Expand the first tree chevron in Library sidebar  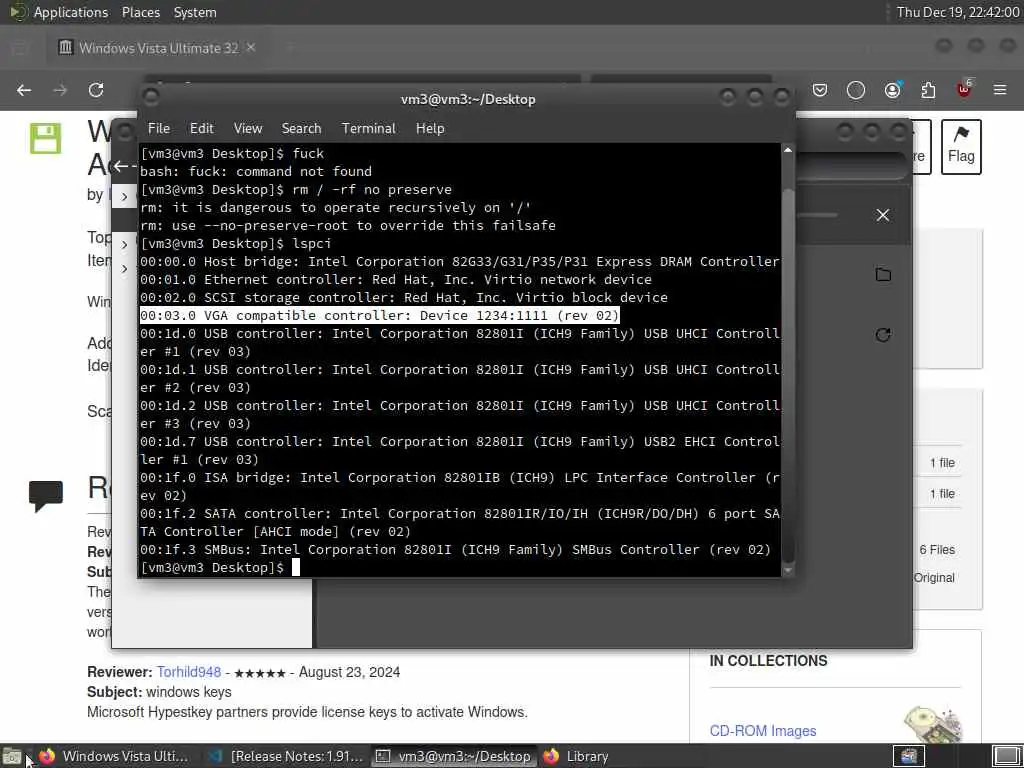pos(125,197)
